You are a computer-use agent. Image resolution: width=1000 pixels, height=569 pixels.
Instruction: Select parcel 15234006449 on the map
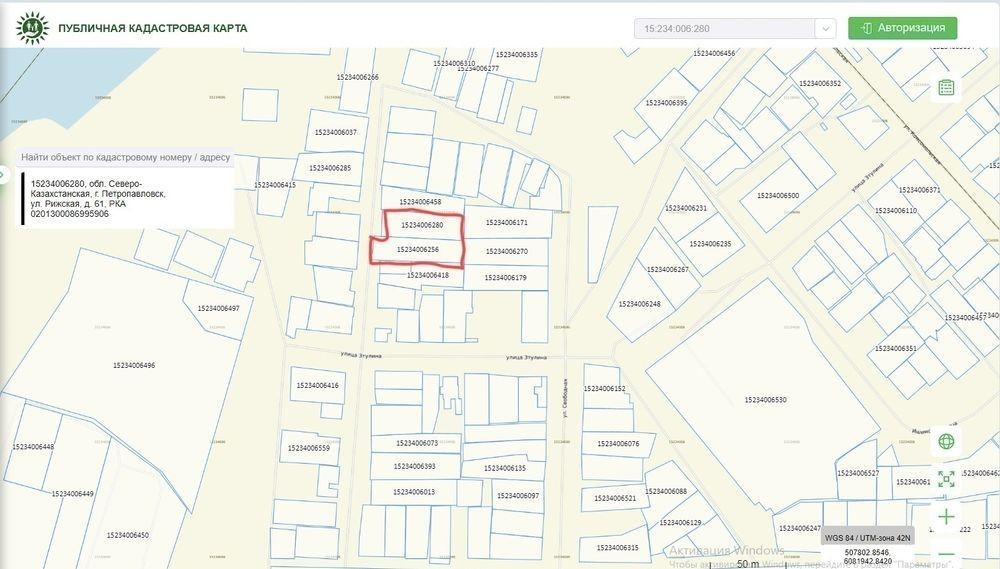[72, 494]
